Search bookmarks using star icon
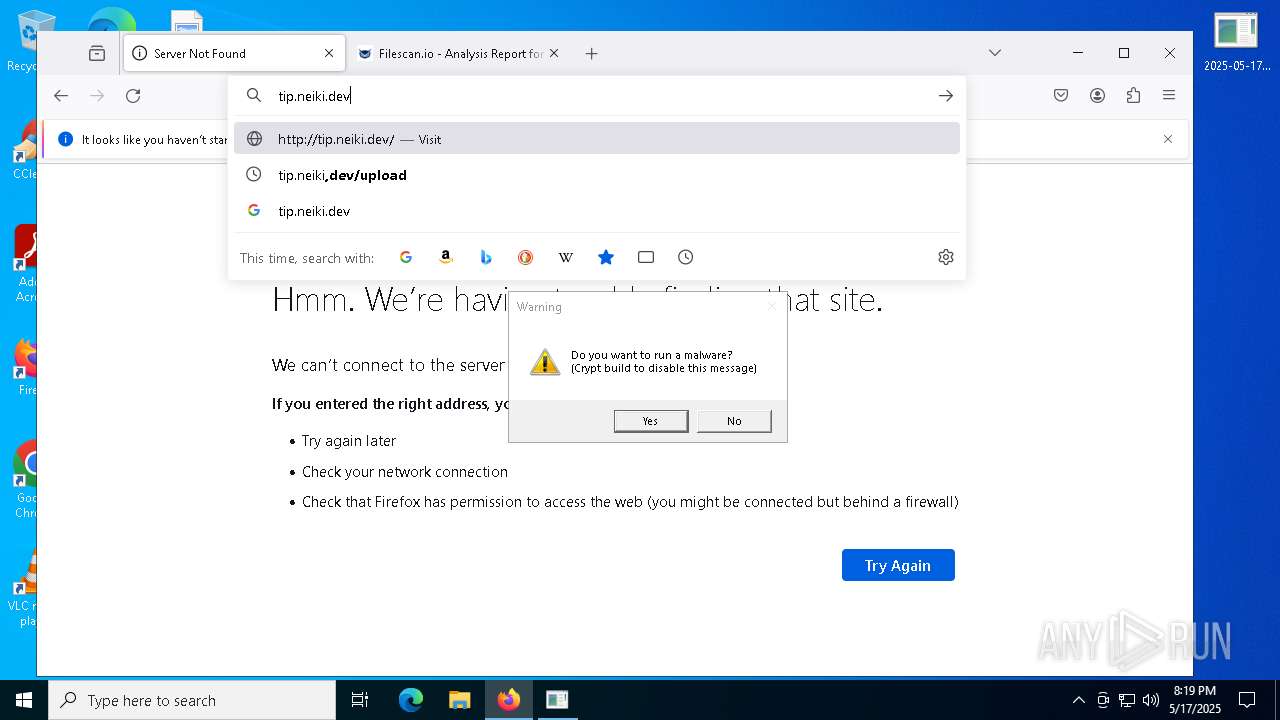Viewport: 1280px width, 720px height. pos(606,258)
